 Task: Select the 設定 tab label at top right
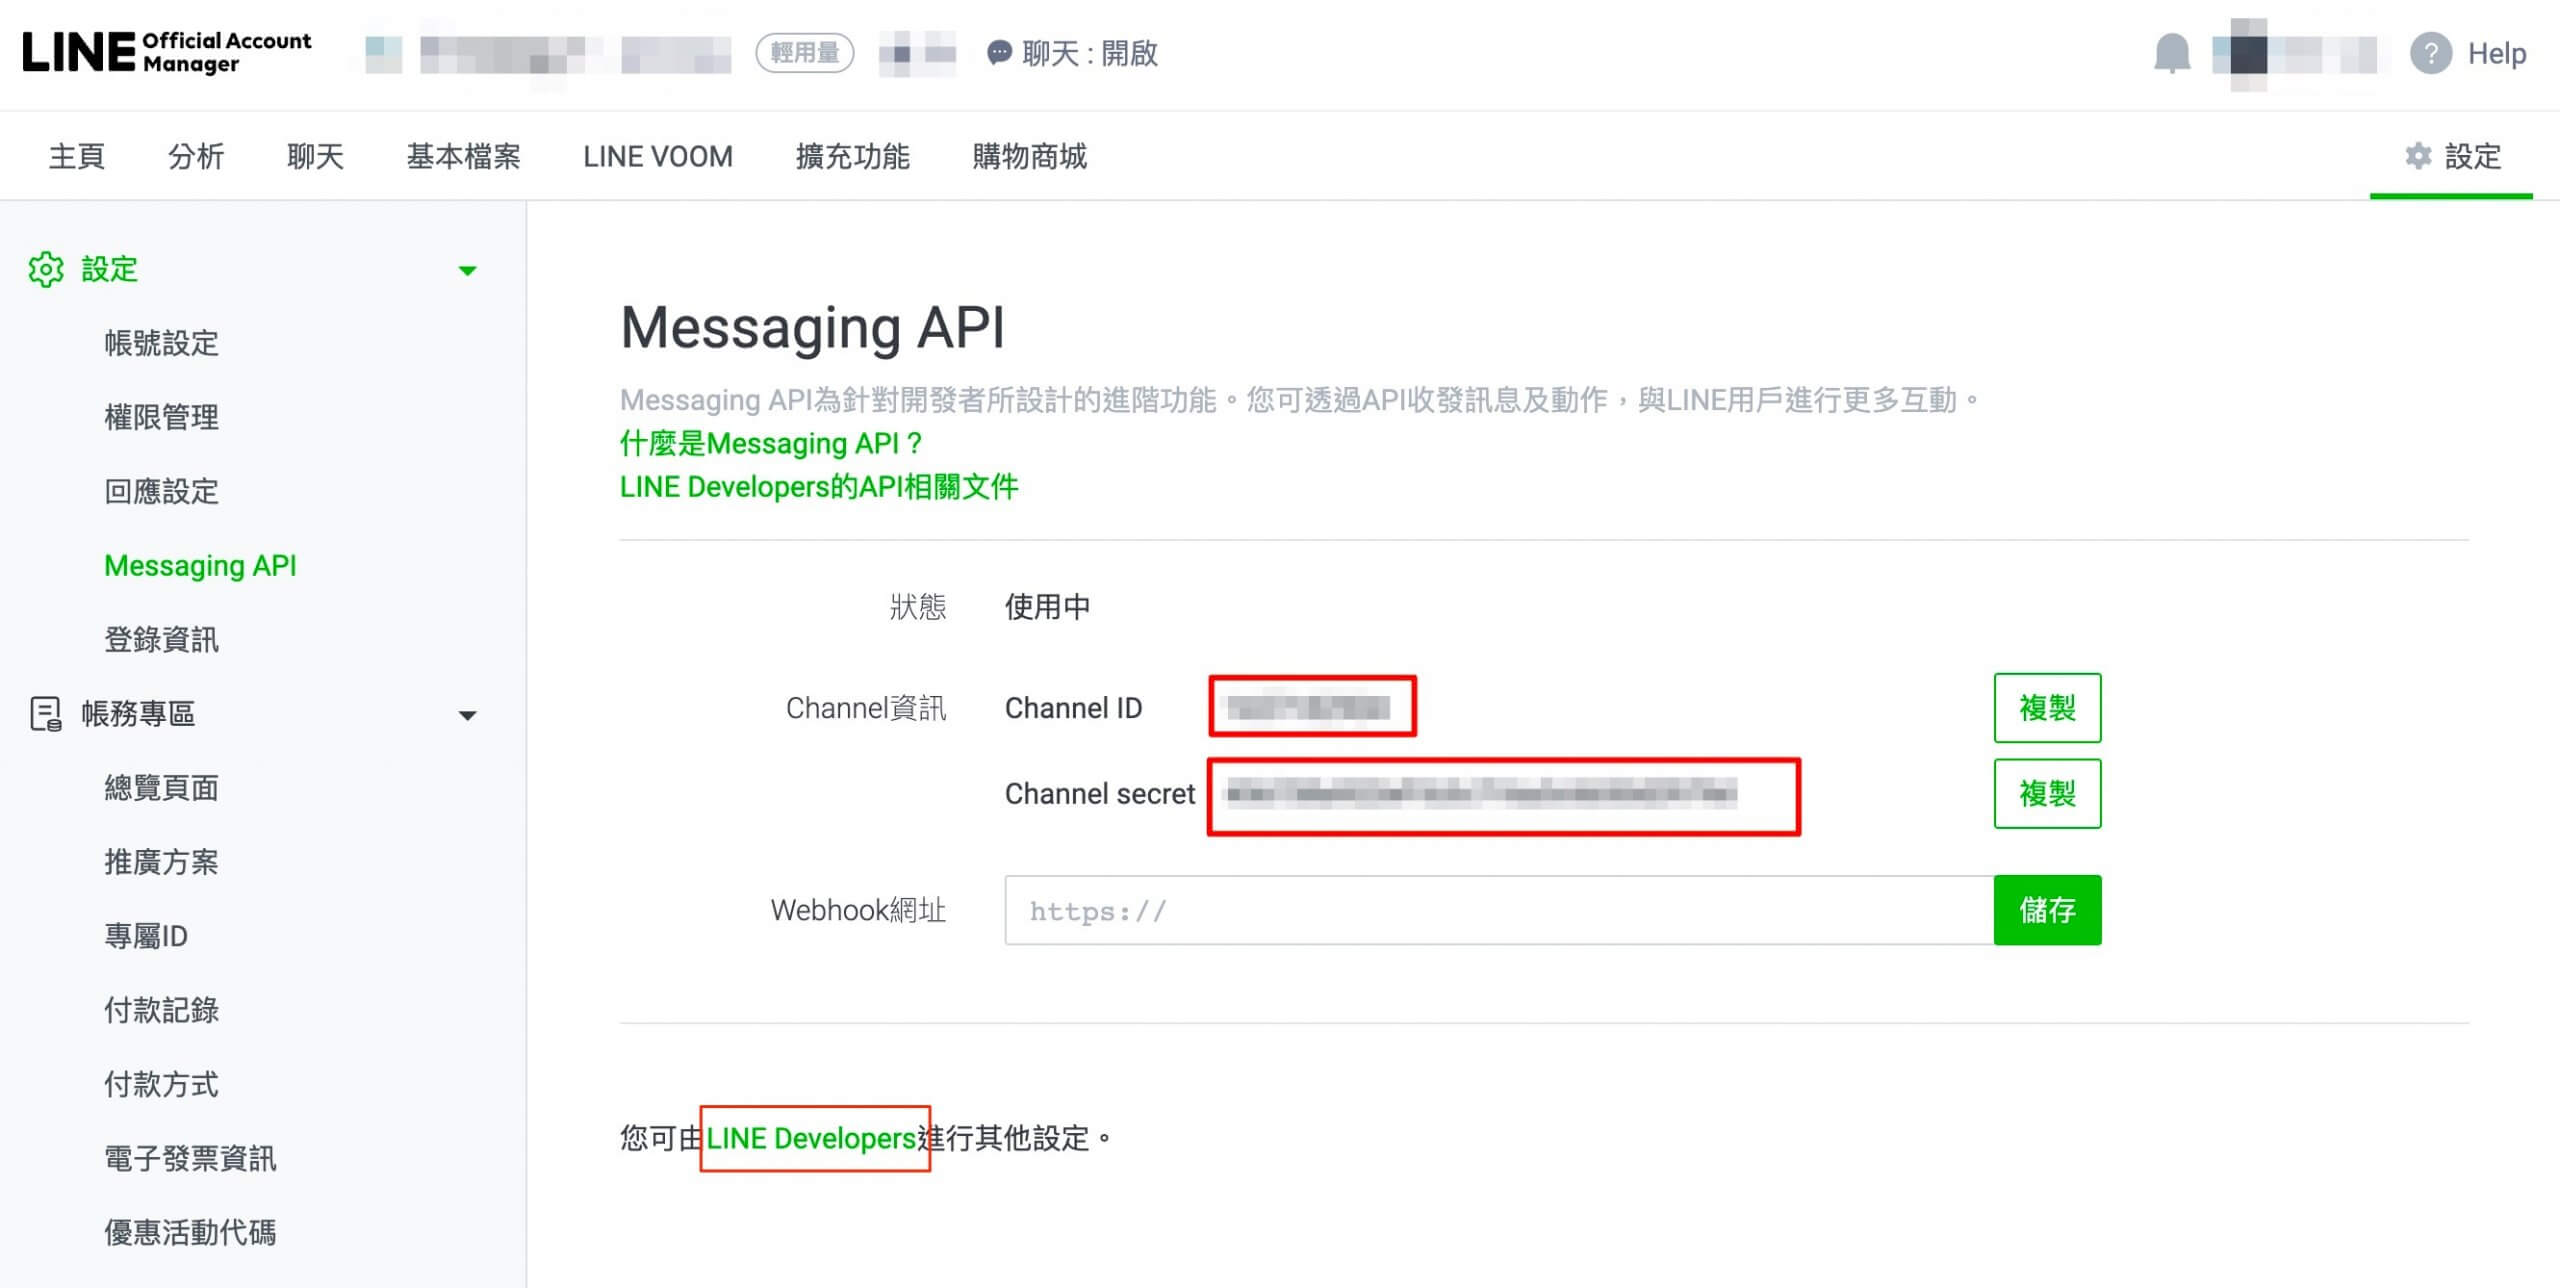pyautogui.click(x=2473, y=156)
